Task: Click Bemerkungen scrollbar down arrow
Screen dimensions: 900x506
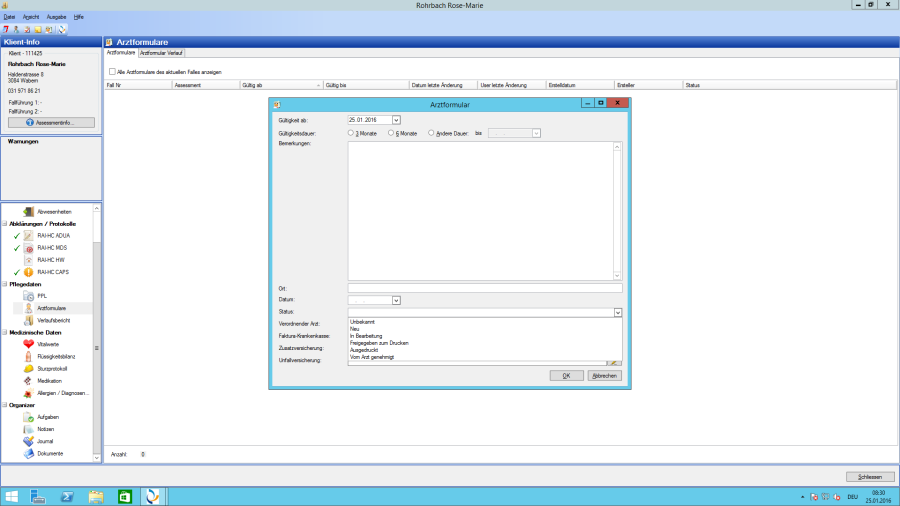Action: (x=617, y=276)
